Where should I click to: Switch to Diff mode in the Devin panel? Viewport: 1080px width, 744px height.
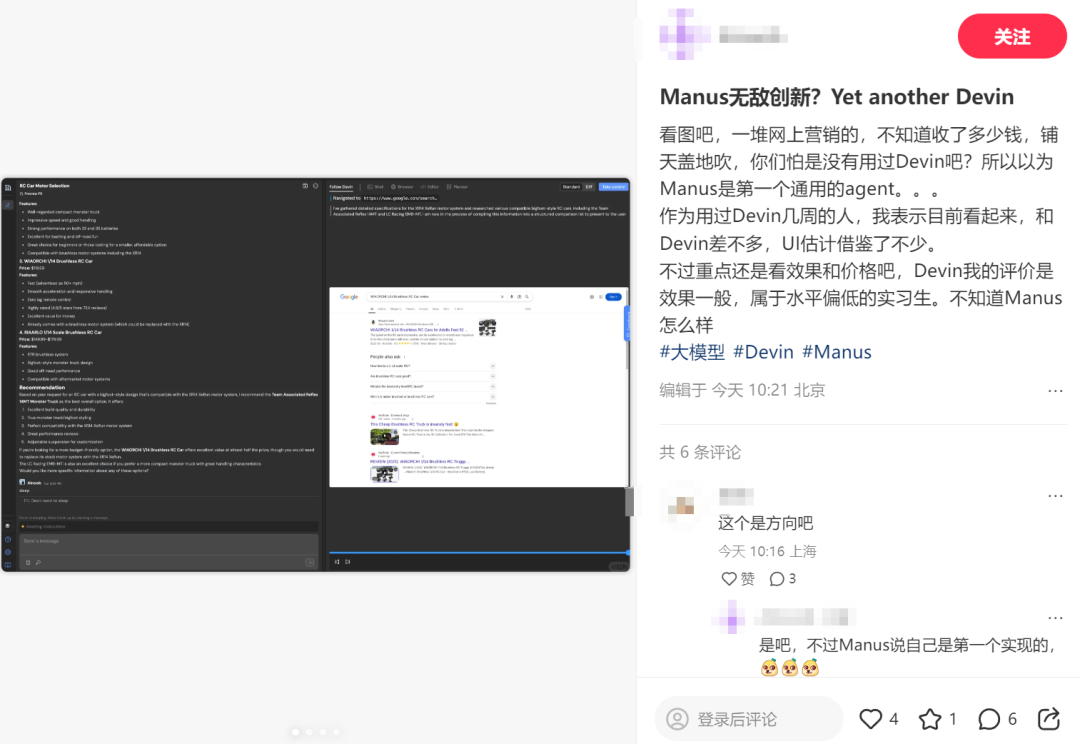[x=588, y=186]
